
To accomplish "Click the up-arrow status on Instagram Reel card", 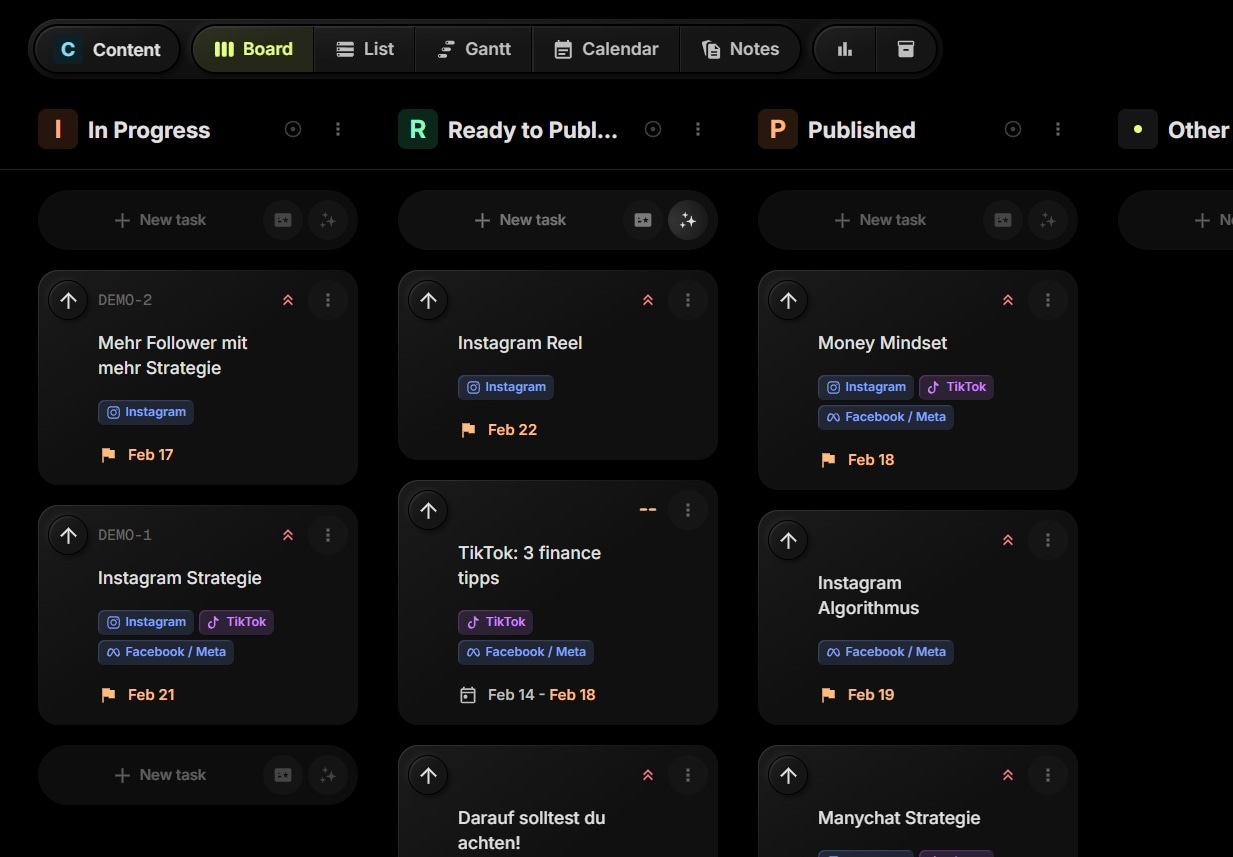I will tap(428, 300).
